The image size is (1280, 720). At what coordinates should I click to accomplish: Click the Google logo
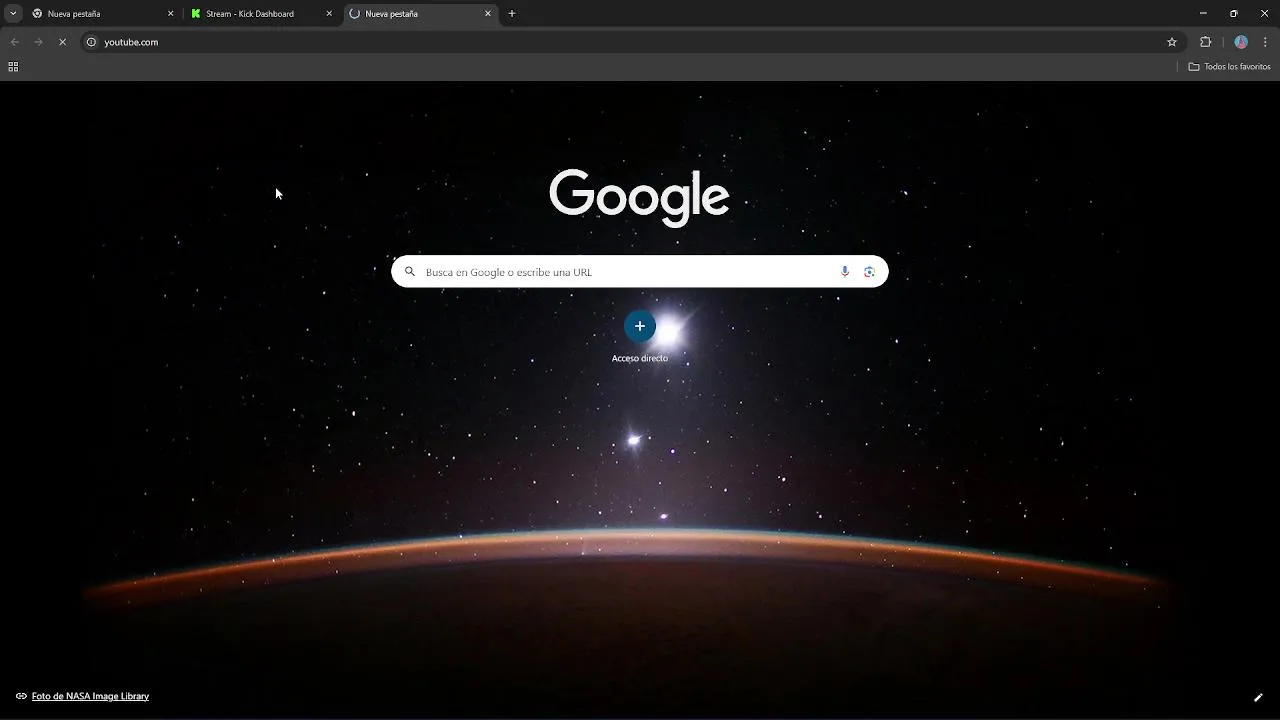click(x=639, y=196)
